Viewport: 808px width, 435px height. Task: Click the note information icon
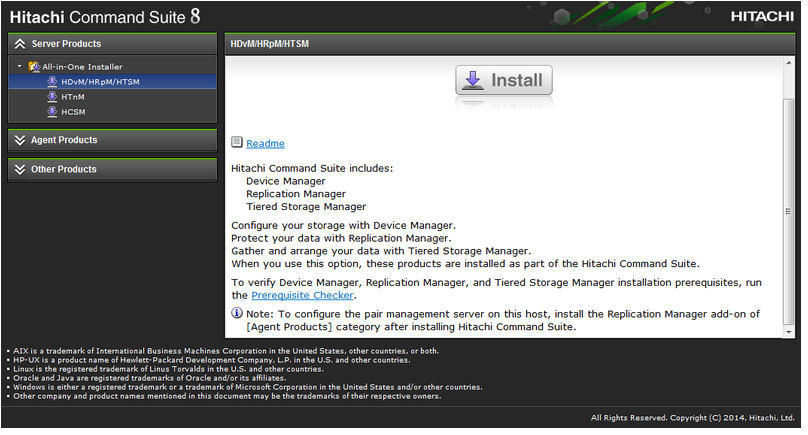[237, 313]
